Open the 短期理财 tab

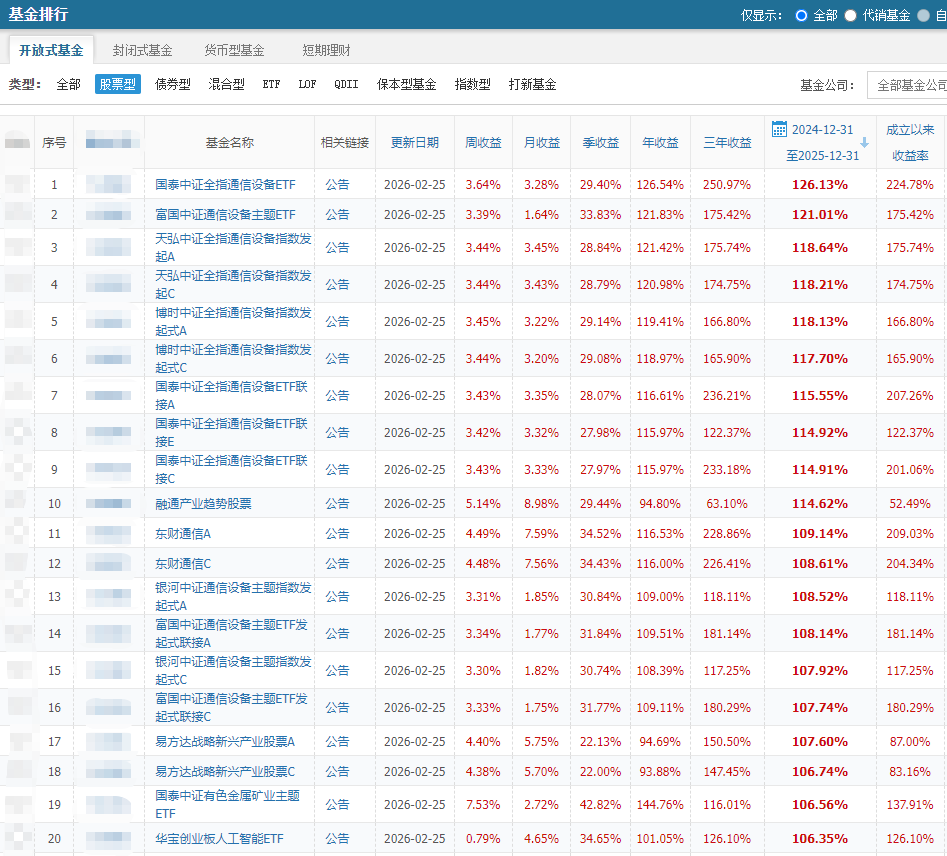(x=326, y=50)
